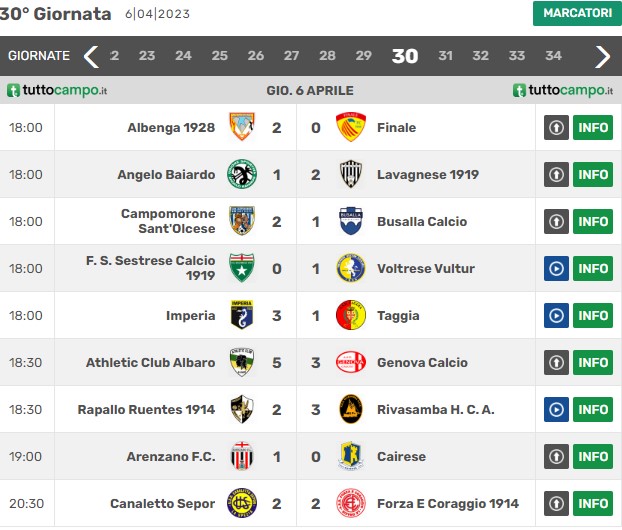Play video for Sestrese vs Voltrese Vultur
The height and width of the screenshot is (530, 622).
556,269
